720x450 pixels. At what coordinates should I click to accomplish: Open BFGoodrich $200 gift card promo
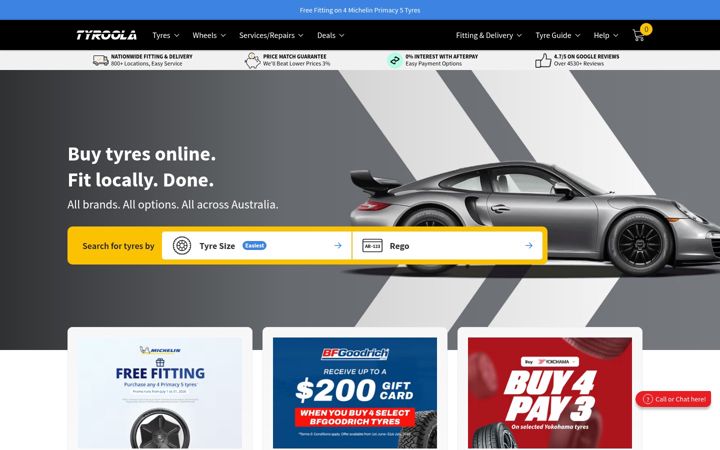[354, 390]
